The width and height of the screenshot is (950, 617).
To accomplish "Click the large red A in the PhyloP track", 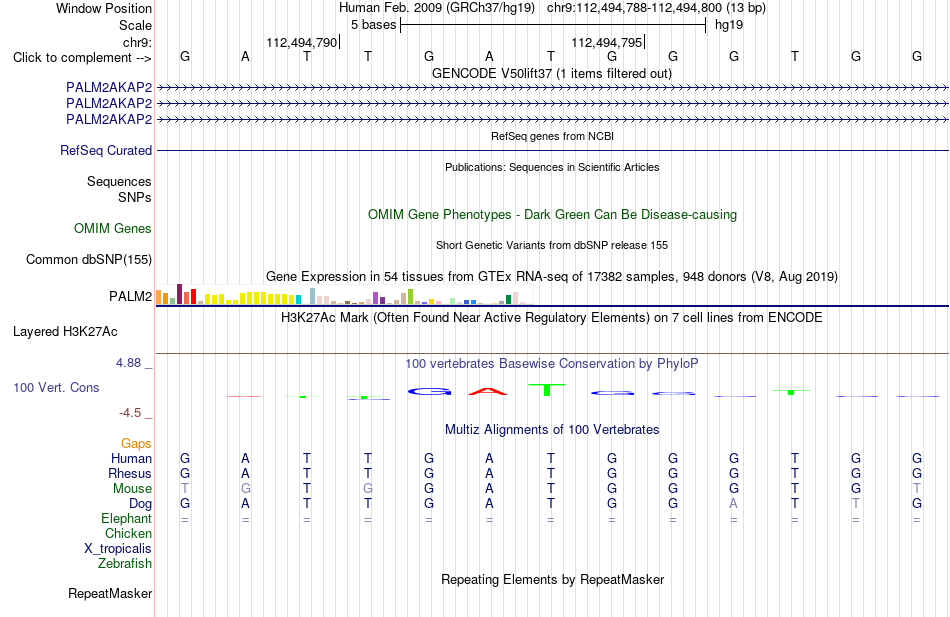I will tap(488, 392).
